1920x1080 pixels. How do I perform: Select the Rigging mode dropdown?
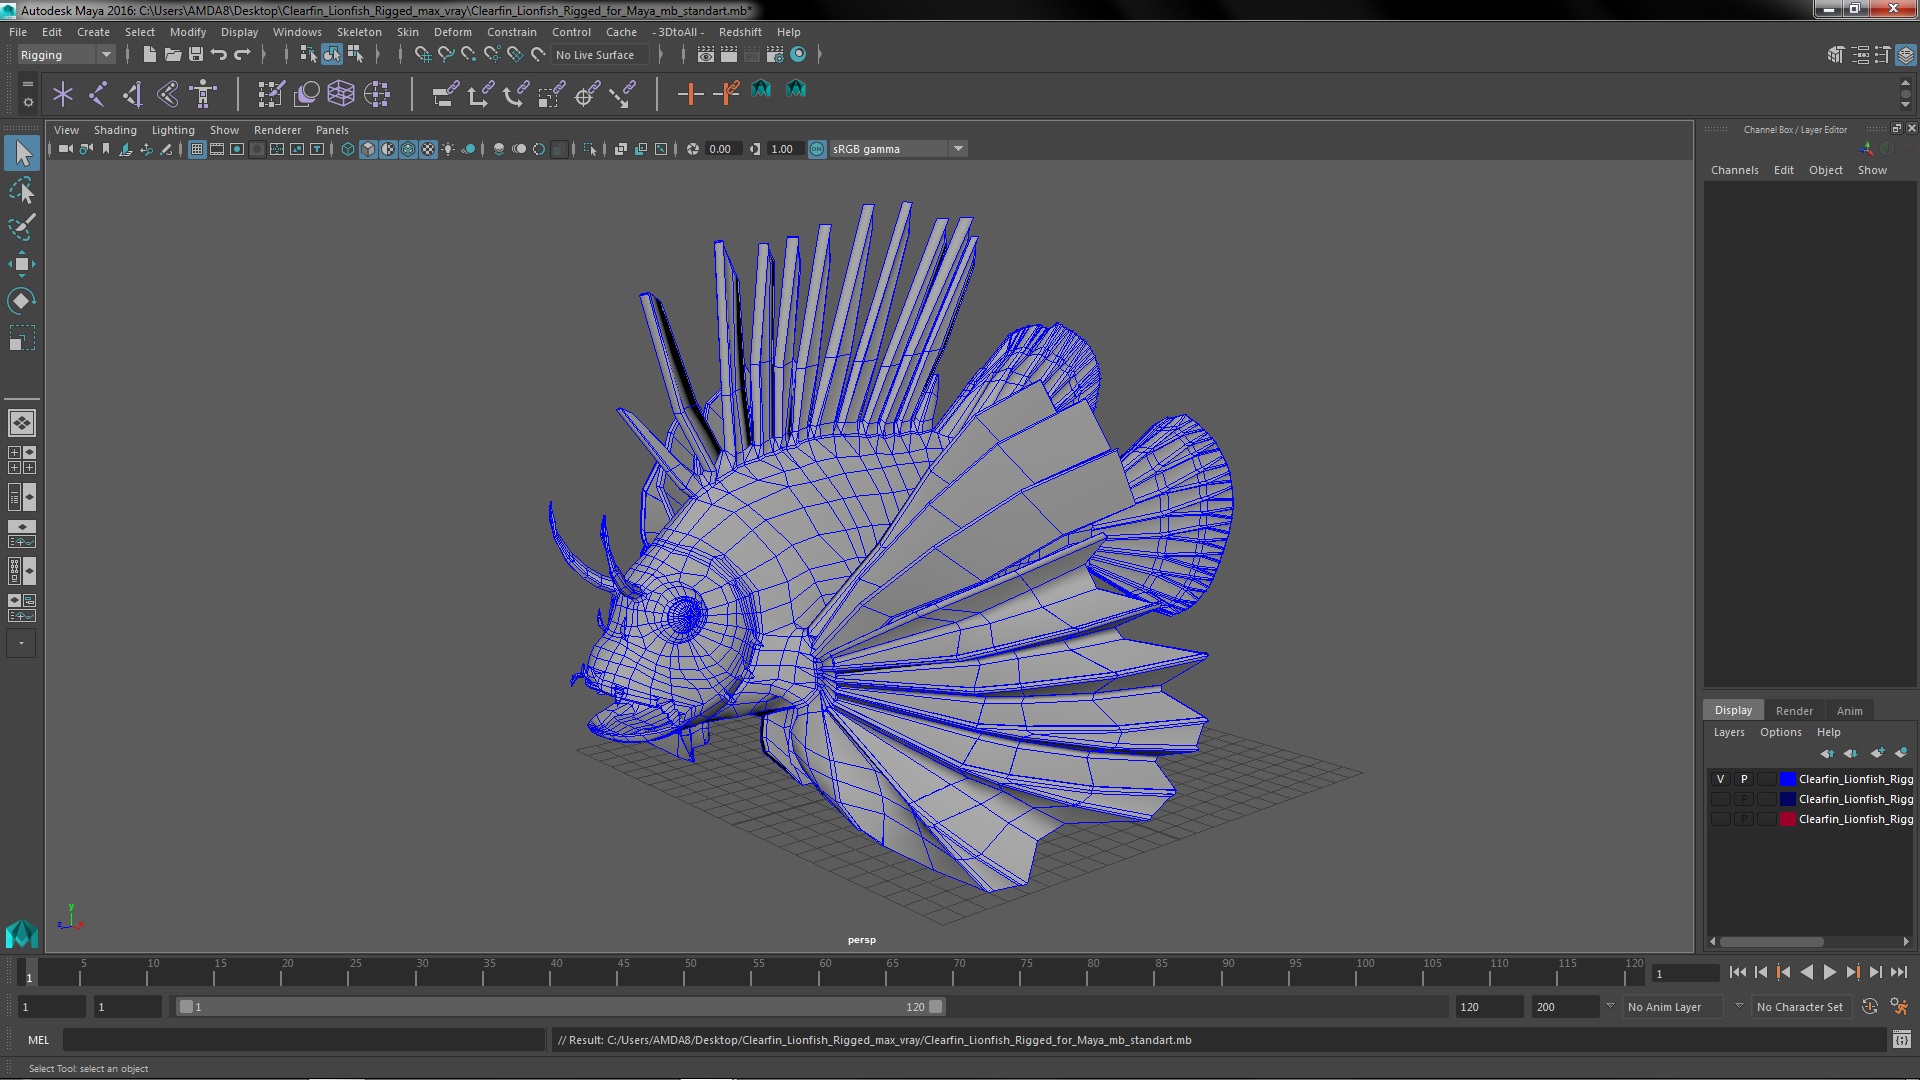[63, 54]
